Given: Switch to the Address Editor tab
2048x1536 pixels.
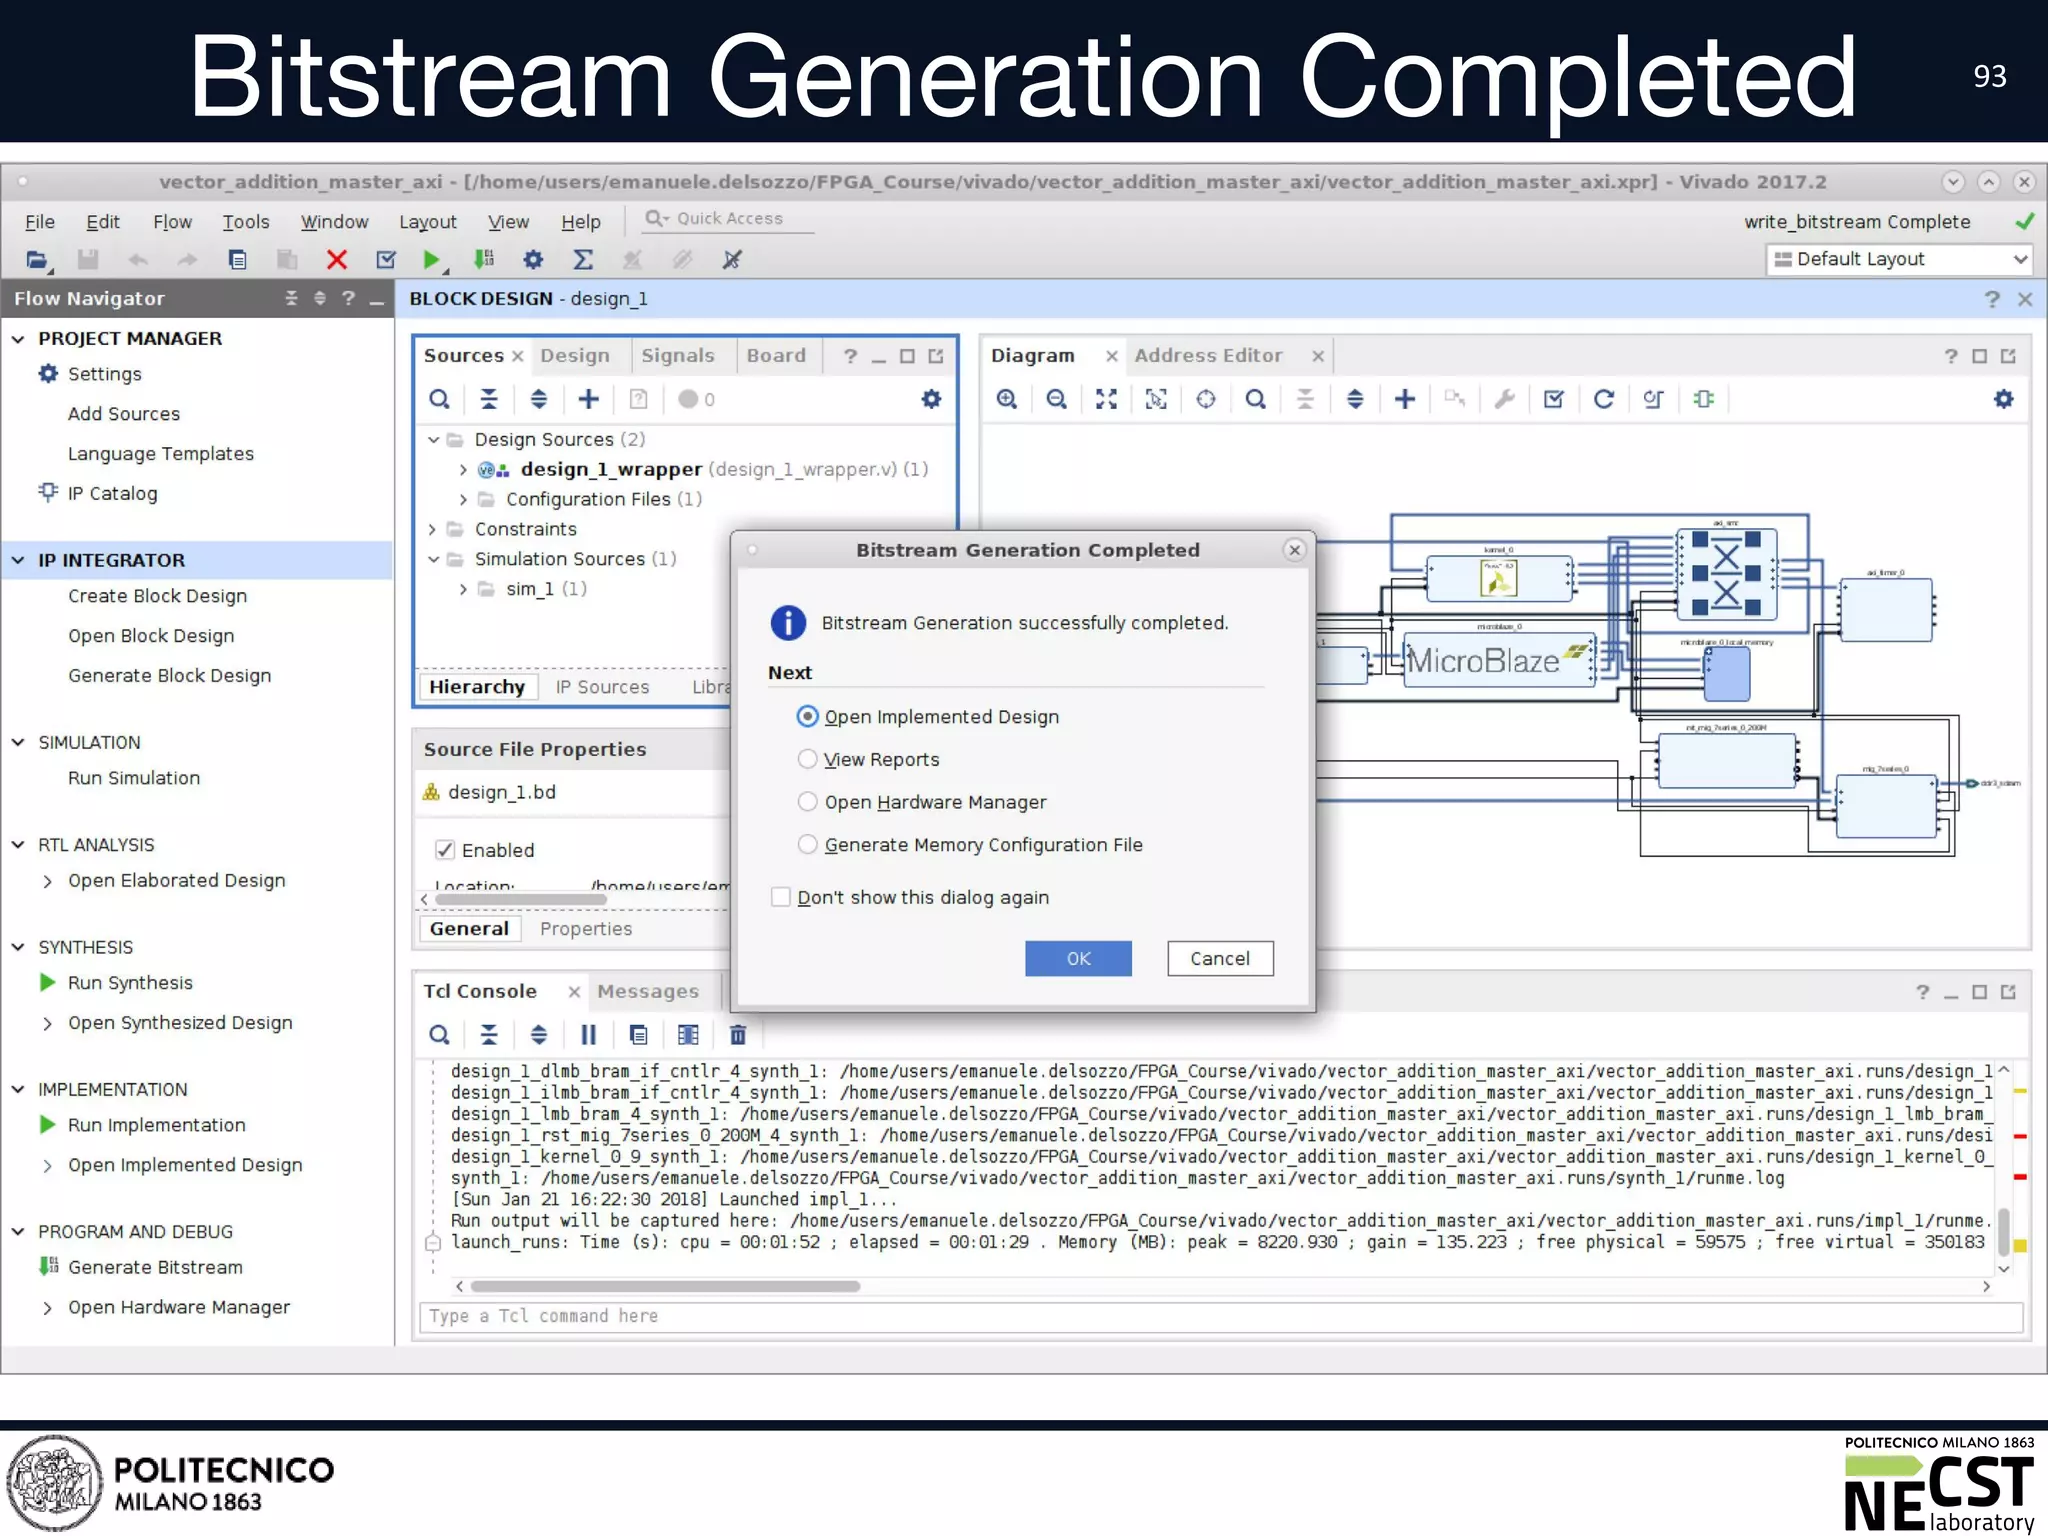Looking at the screenshot, I should pyautogui.click(x=1208, y=355).
